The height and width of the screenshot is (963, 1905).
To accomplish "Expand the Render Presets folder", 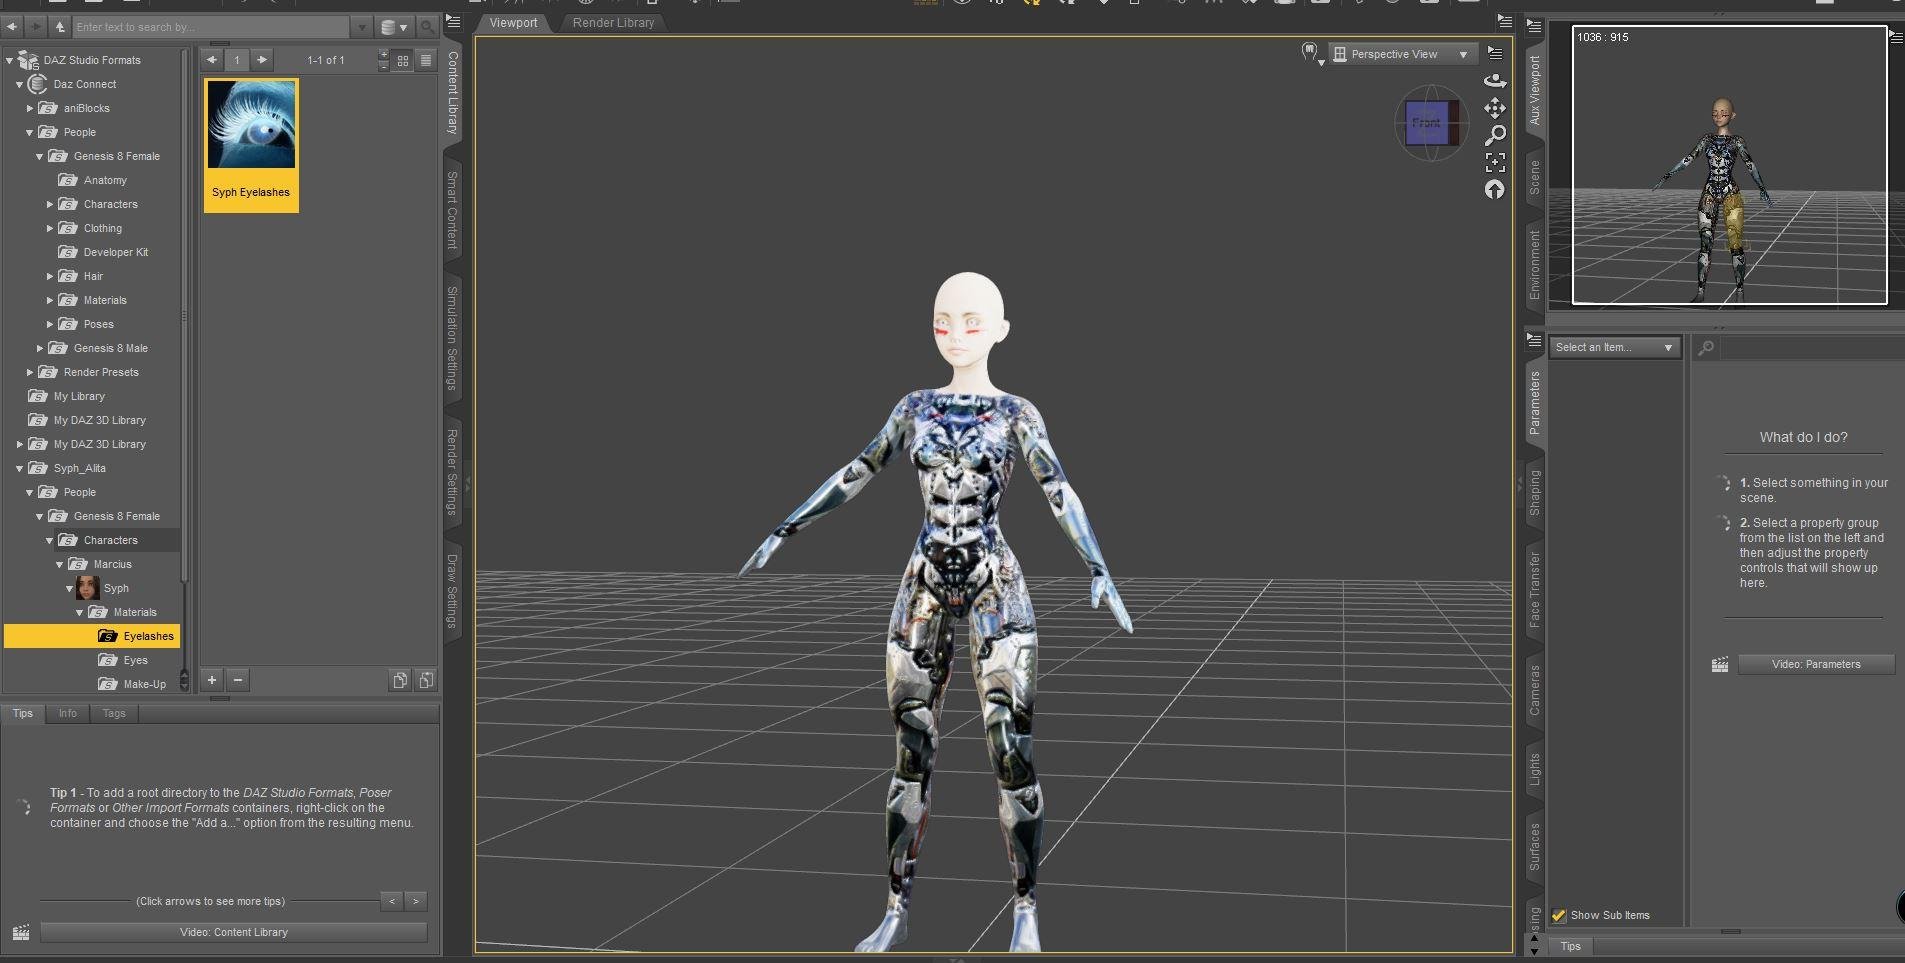I will tap(30, 372).
